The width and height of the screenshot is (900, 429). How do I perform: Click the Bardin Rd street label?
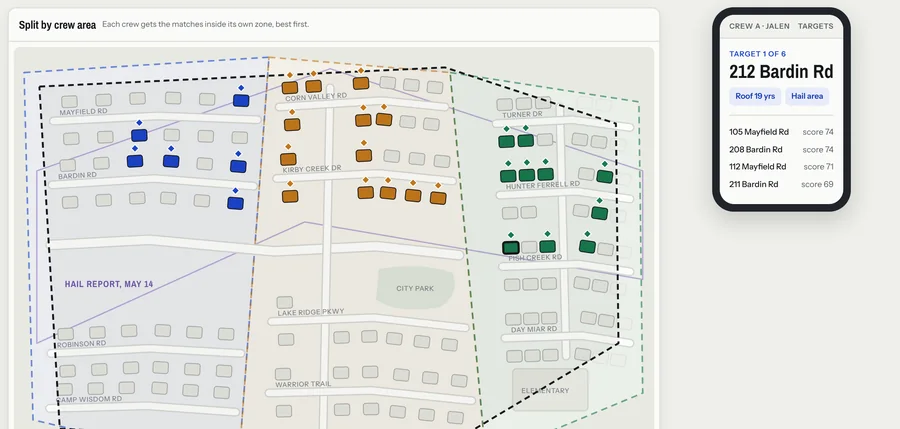[77, 175]
